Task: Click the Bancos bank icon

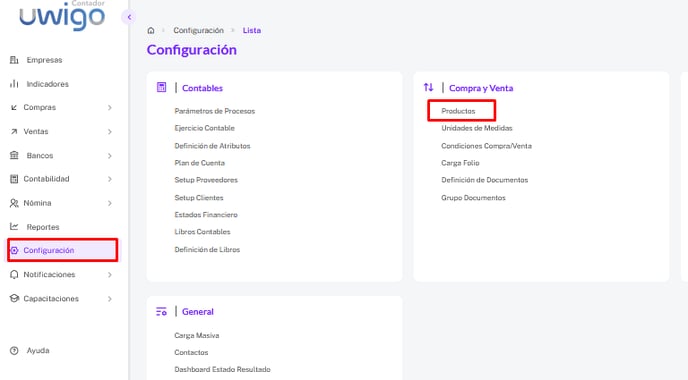Action: coord(14,155)
